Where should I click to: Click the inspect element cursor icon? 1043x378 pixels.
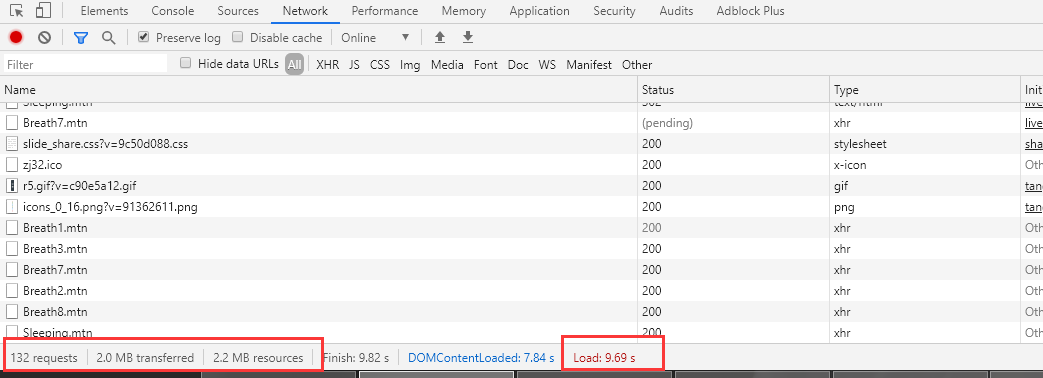pos(17,11)
